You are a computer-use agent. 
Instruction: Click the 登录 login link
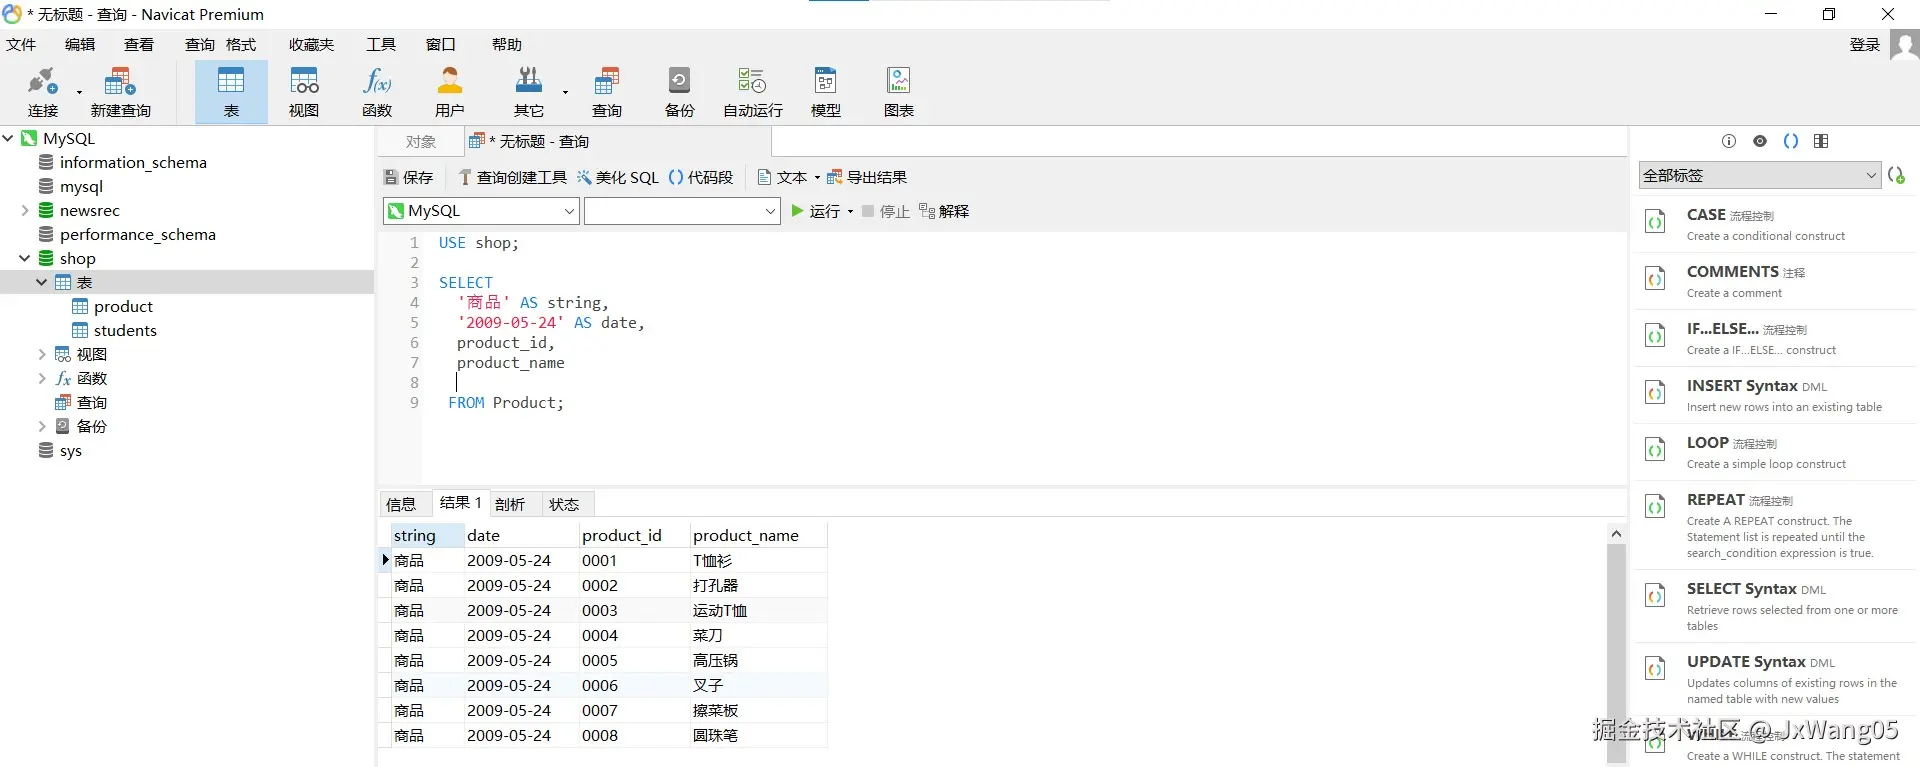(1865, 44)
